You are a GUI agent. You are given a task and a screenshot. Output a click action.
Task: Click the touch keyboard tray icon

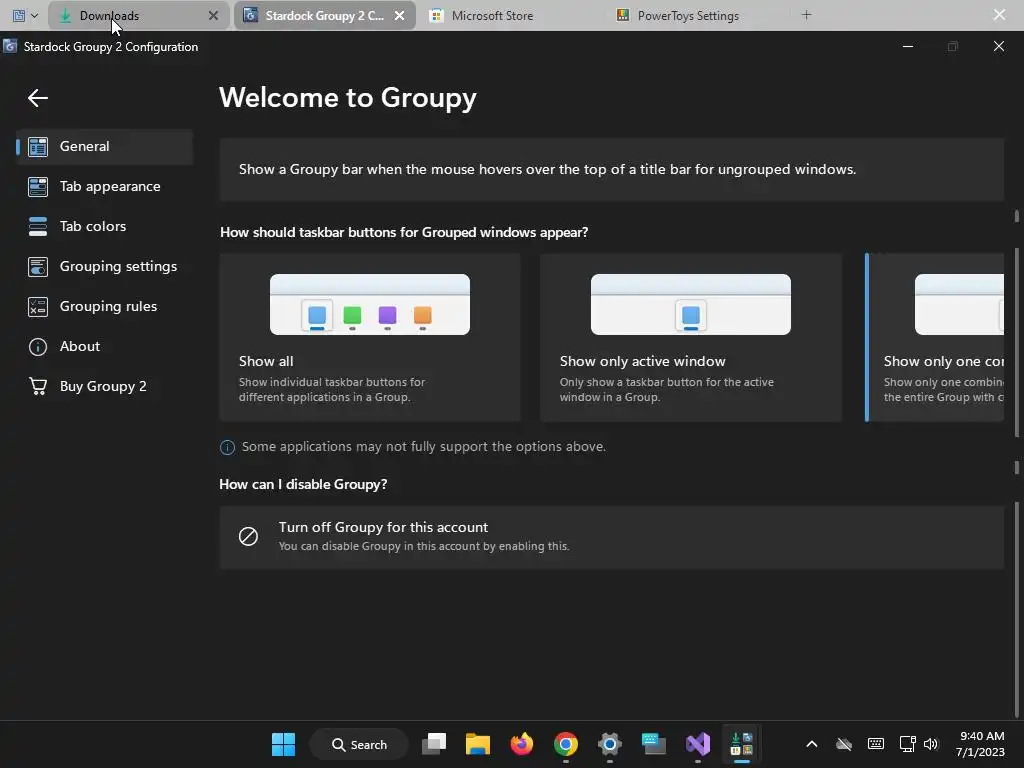[876, 744]
